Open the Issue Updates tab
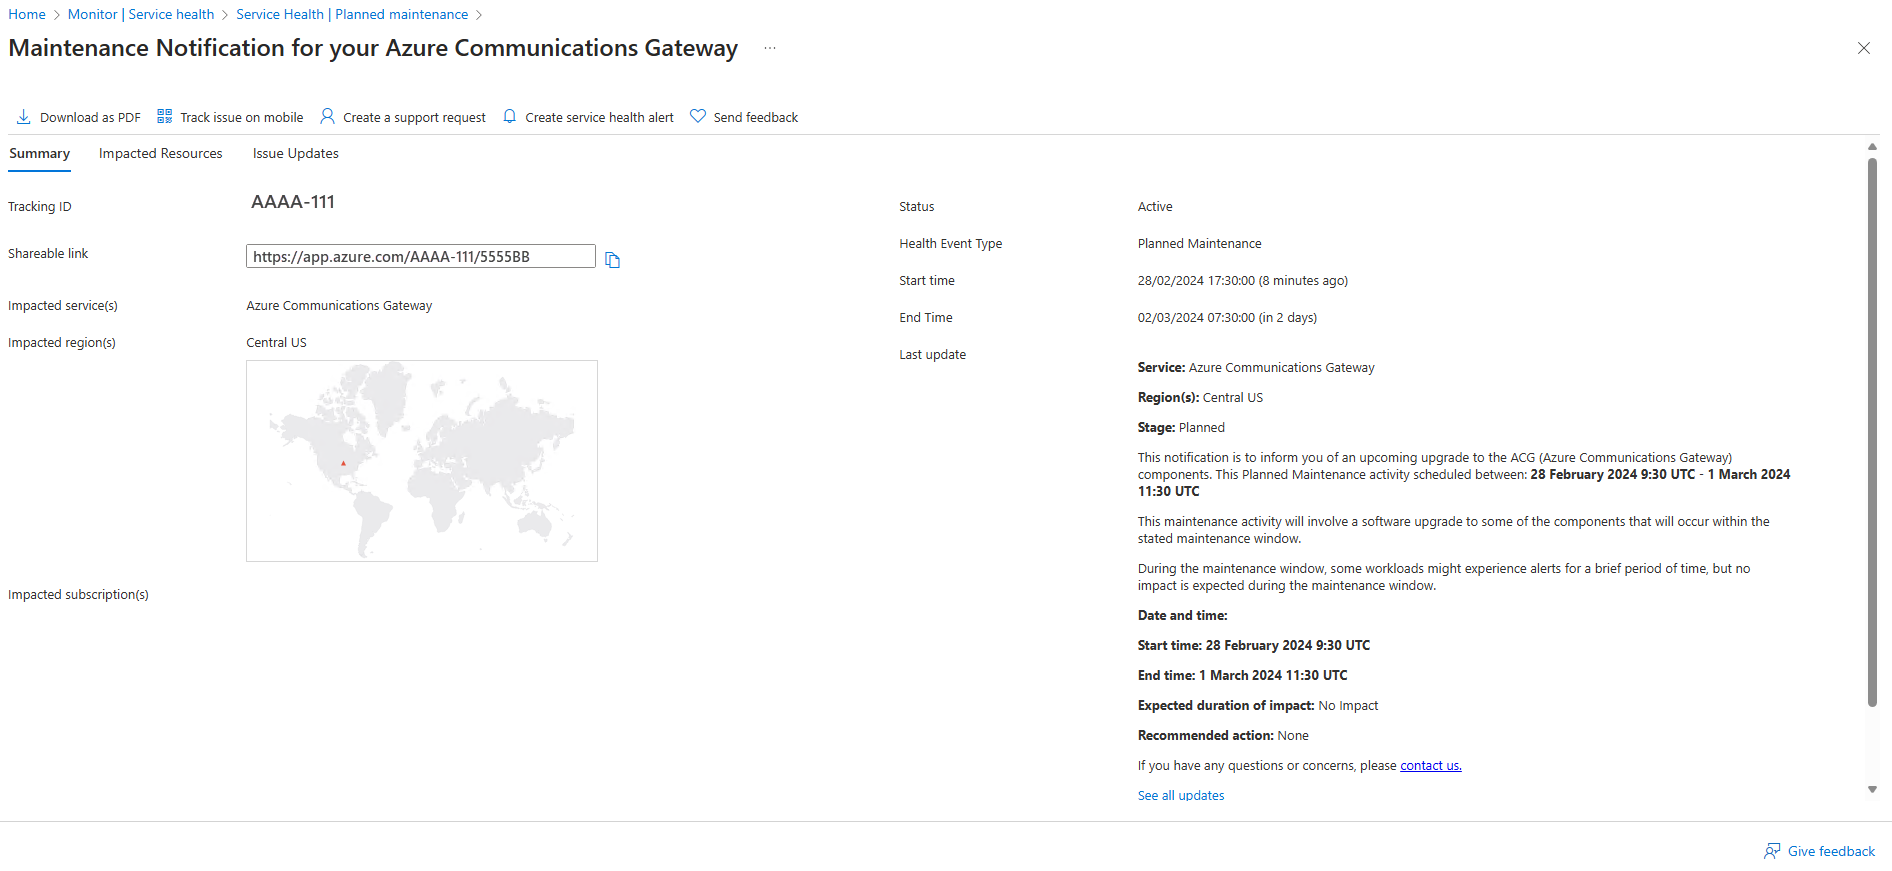This screenshot has height=871, width=1892. pyautogui.click(x=296, y=154)
